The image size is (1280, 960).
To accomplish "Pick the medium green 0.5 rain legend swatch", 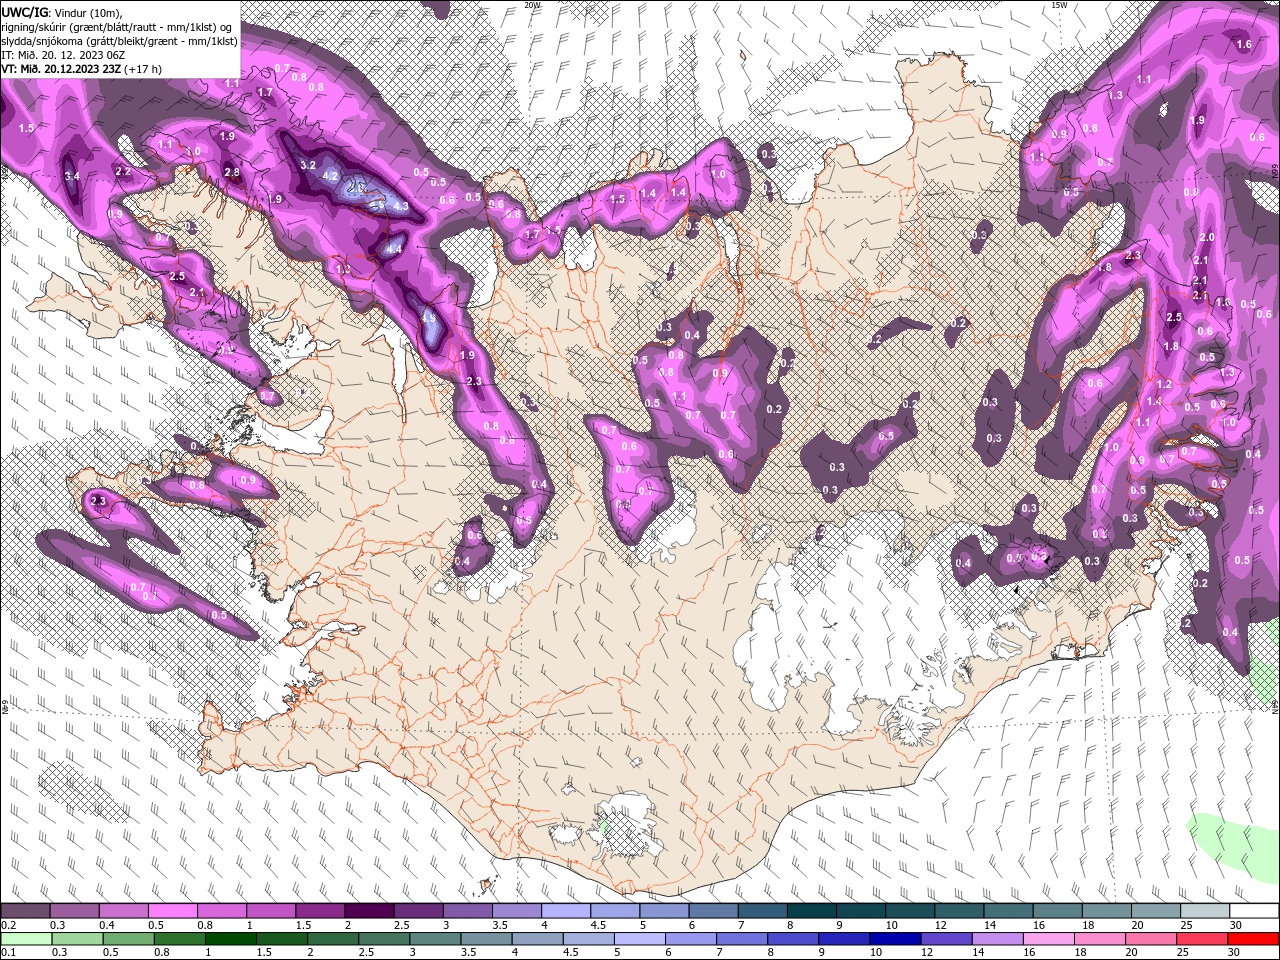I will pyautogui.click(x=128, y=939).
